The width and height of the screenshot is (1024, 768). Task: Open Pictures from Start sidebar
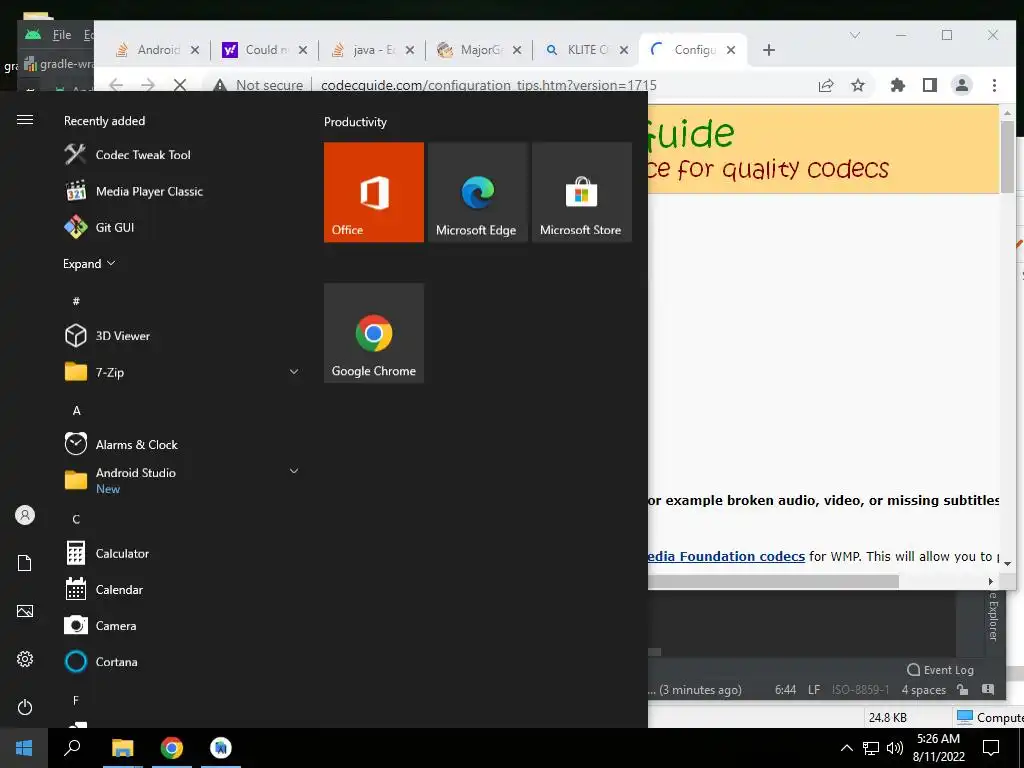pos(25,611)
